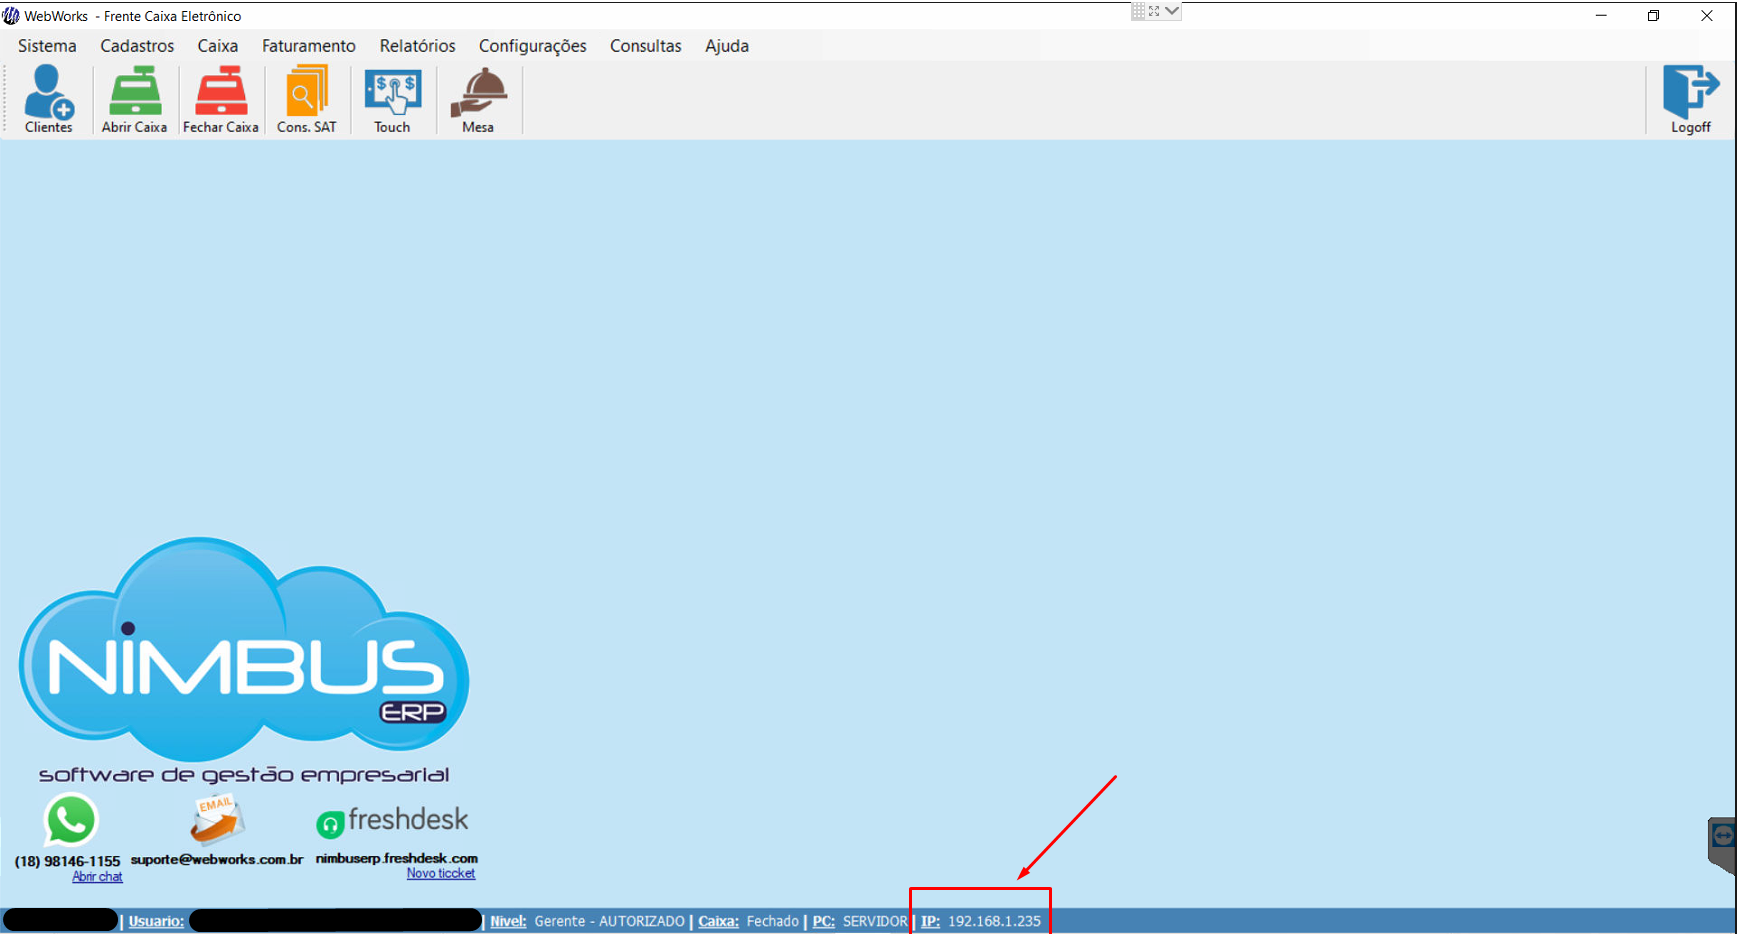The width and height of the screenshot is (1737, 934).
Task: Open the Ajuda menu
Action: pos(727,46)
